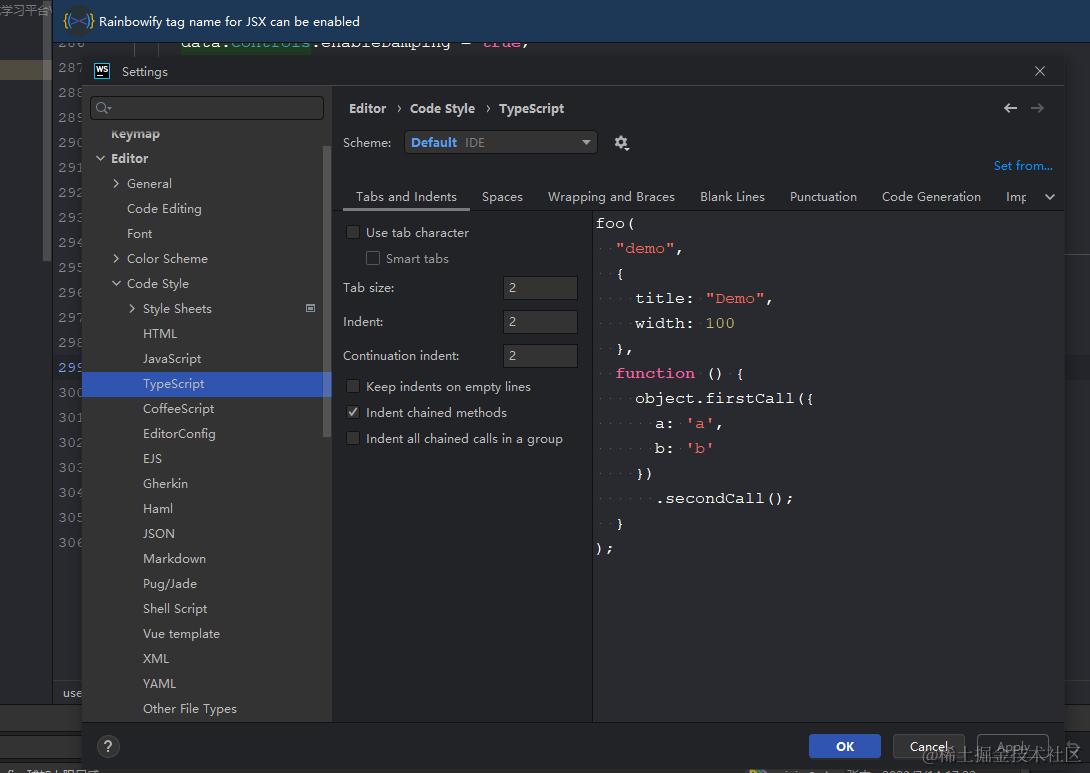This screenshot has width=1090, height=773.
Task: Click the Set from... link
Action: (1022, 166)
